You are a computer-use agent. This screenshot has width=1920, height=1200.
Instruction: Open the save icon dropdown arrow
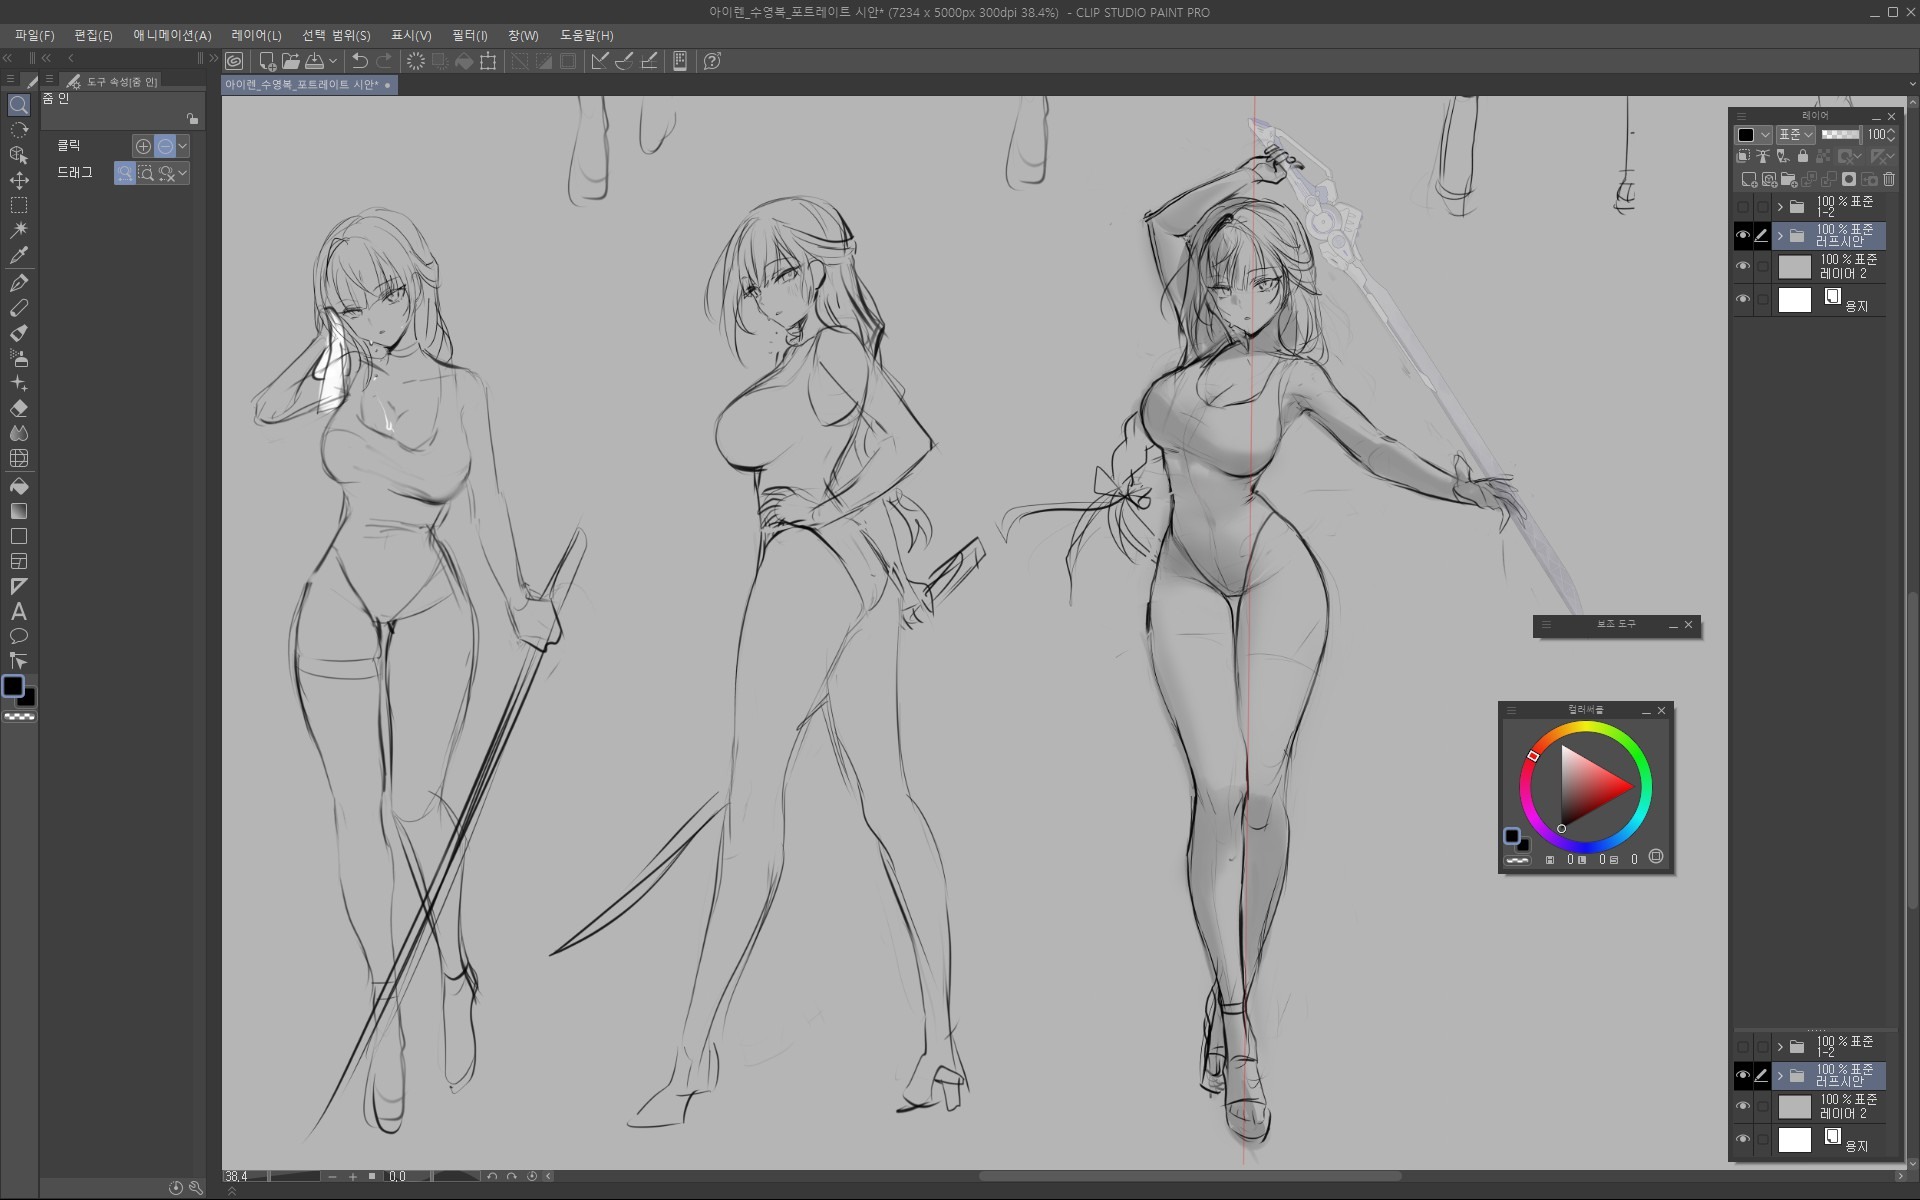point(333,61)
